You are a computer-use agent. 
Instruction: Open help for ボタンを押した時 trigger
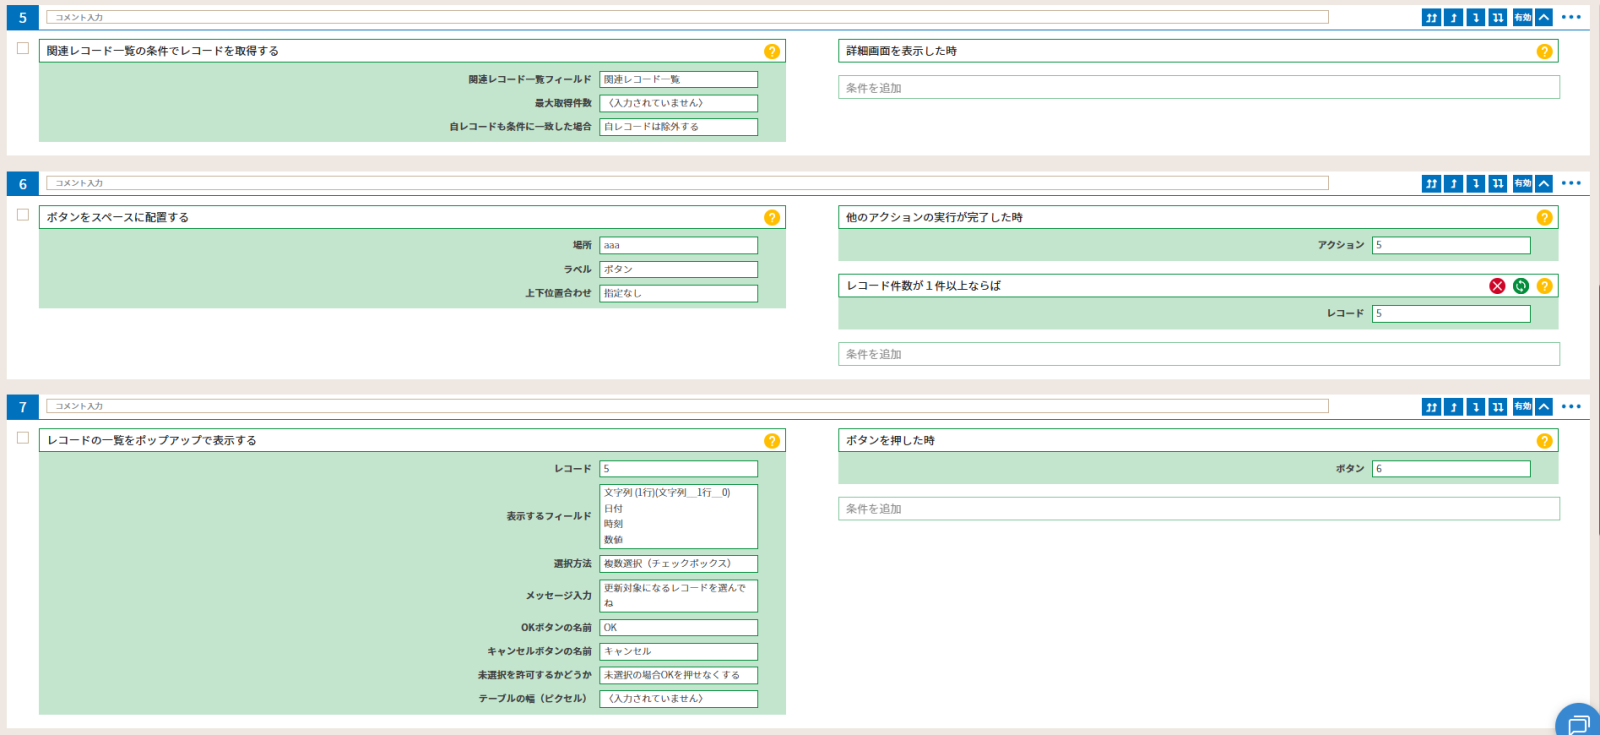[x=1544, y=440]
